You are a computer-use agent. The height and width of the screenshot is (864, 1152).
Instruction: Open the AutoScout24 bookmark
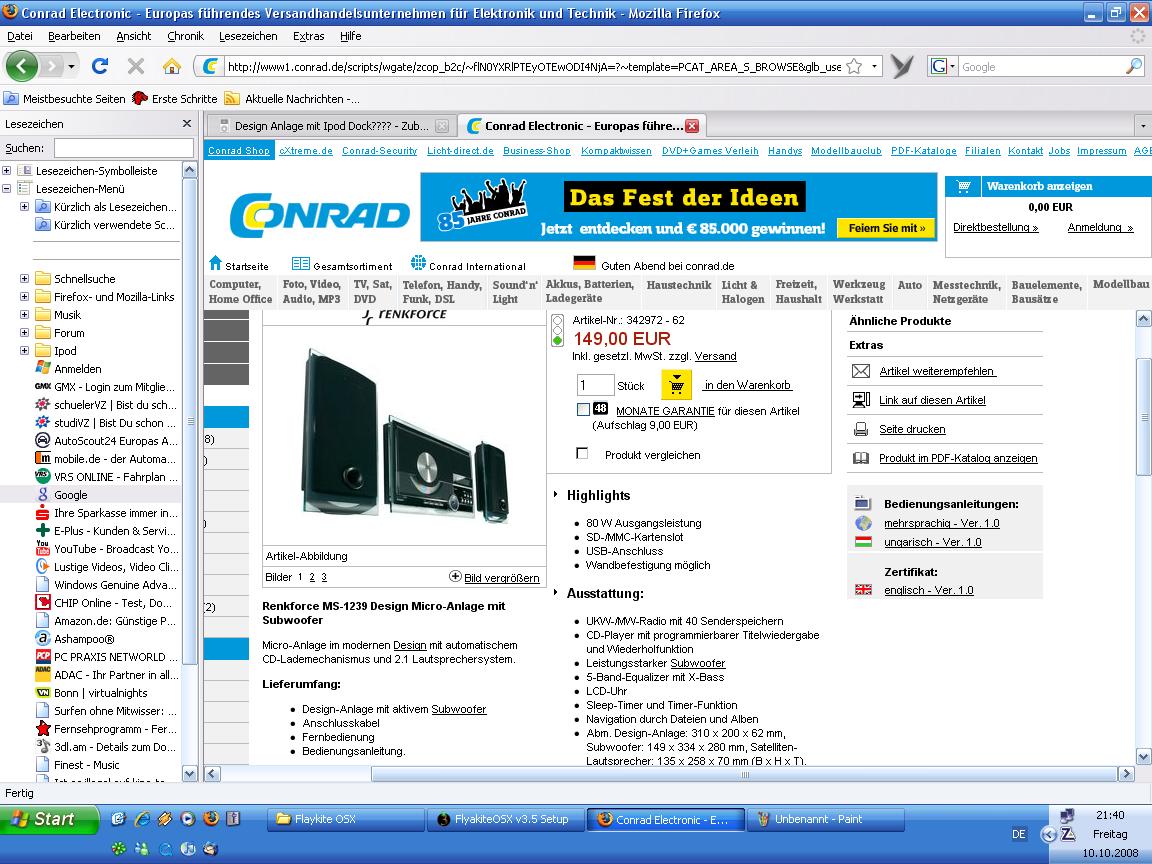pyautogui.click(x=106, y=441)
